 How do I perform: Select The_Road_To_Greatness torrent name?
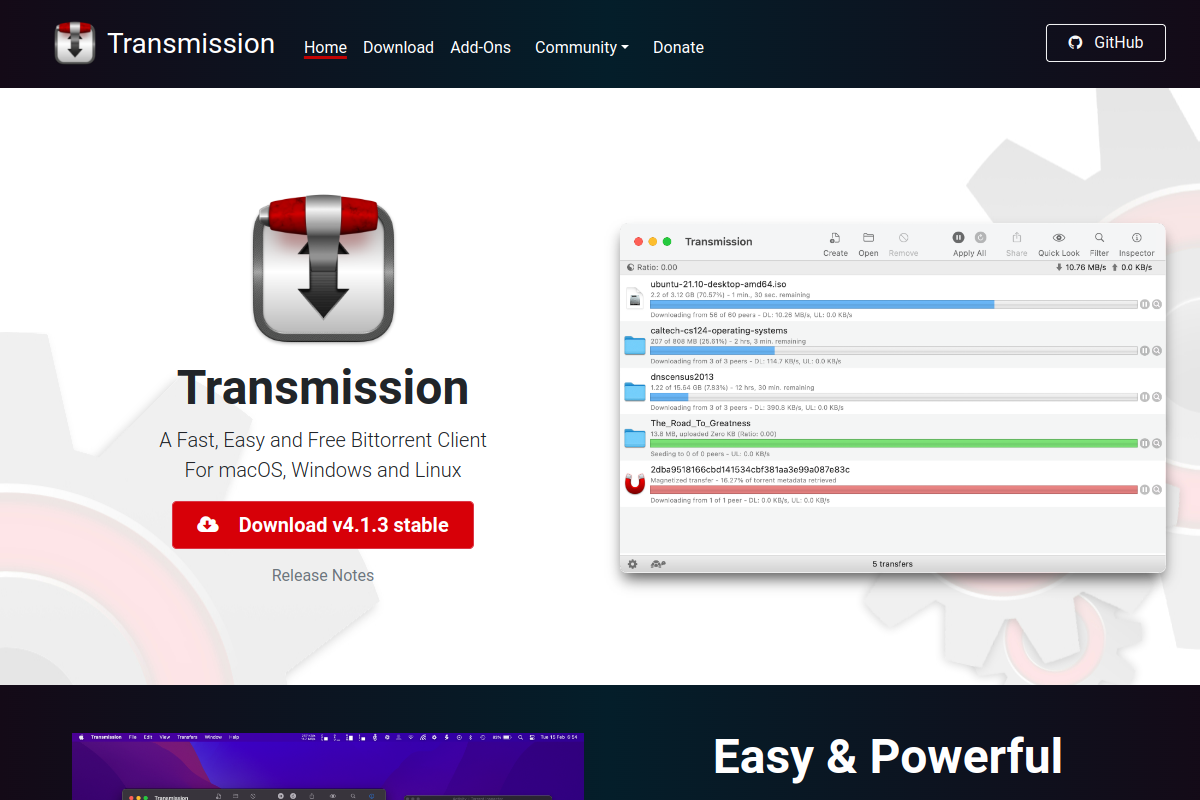[x=700, y=423]
